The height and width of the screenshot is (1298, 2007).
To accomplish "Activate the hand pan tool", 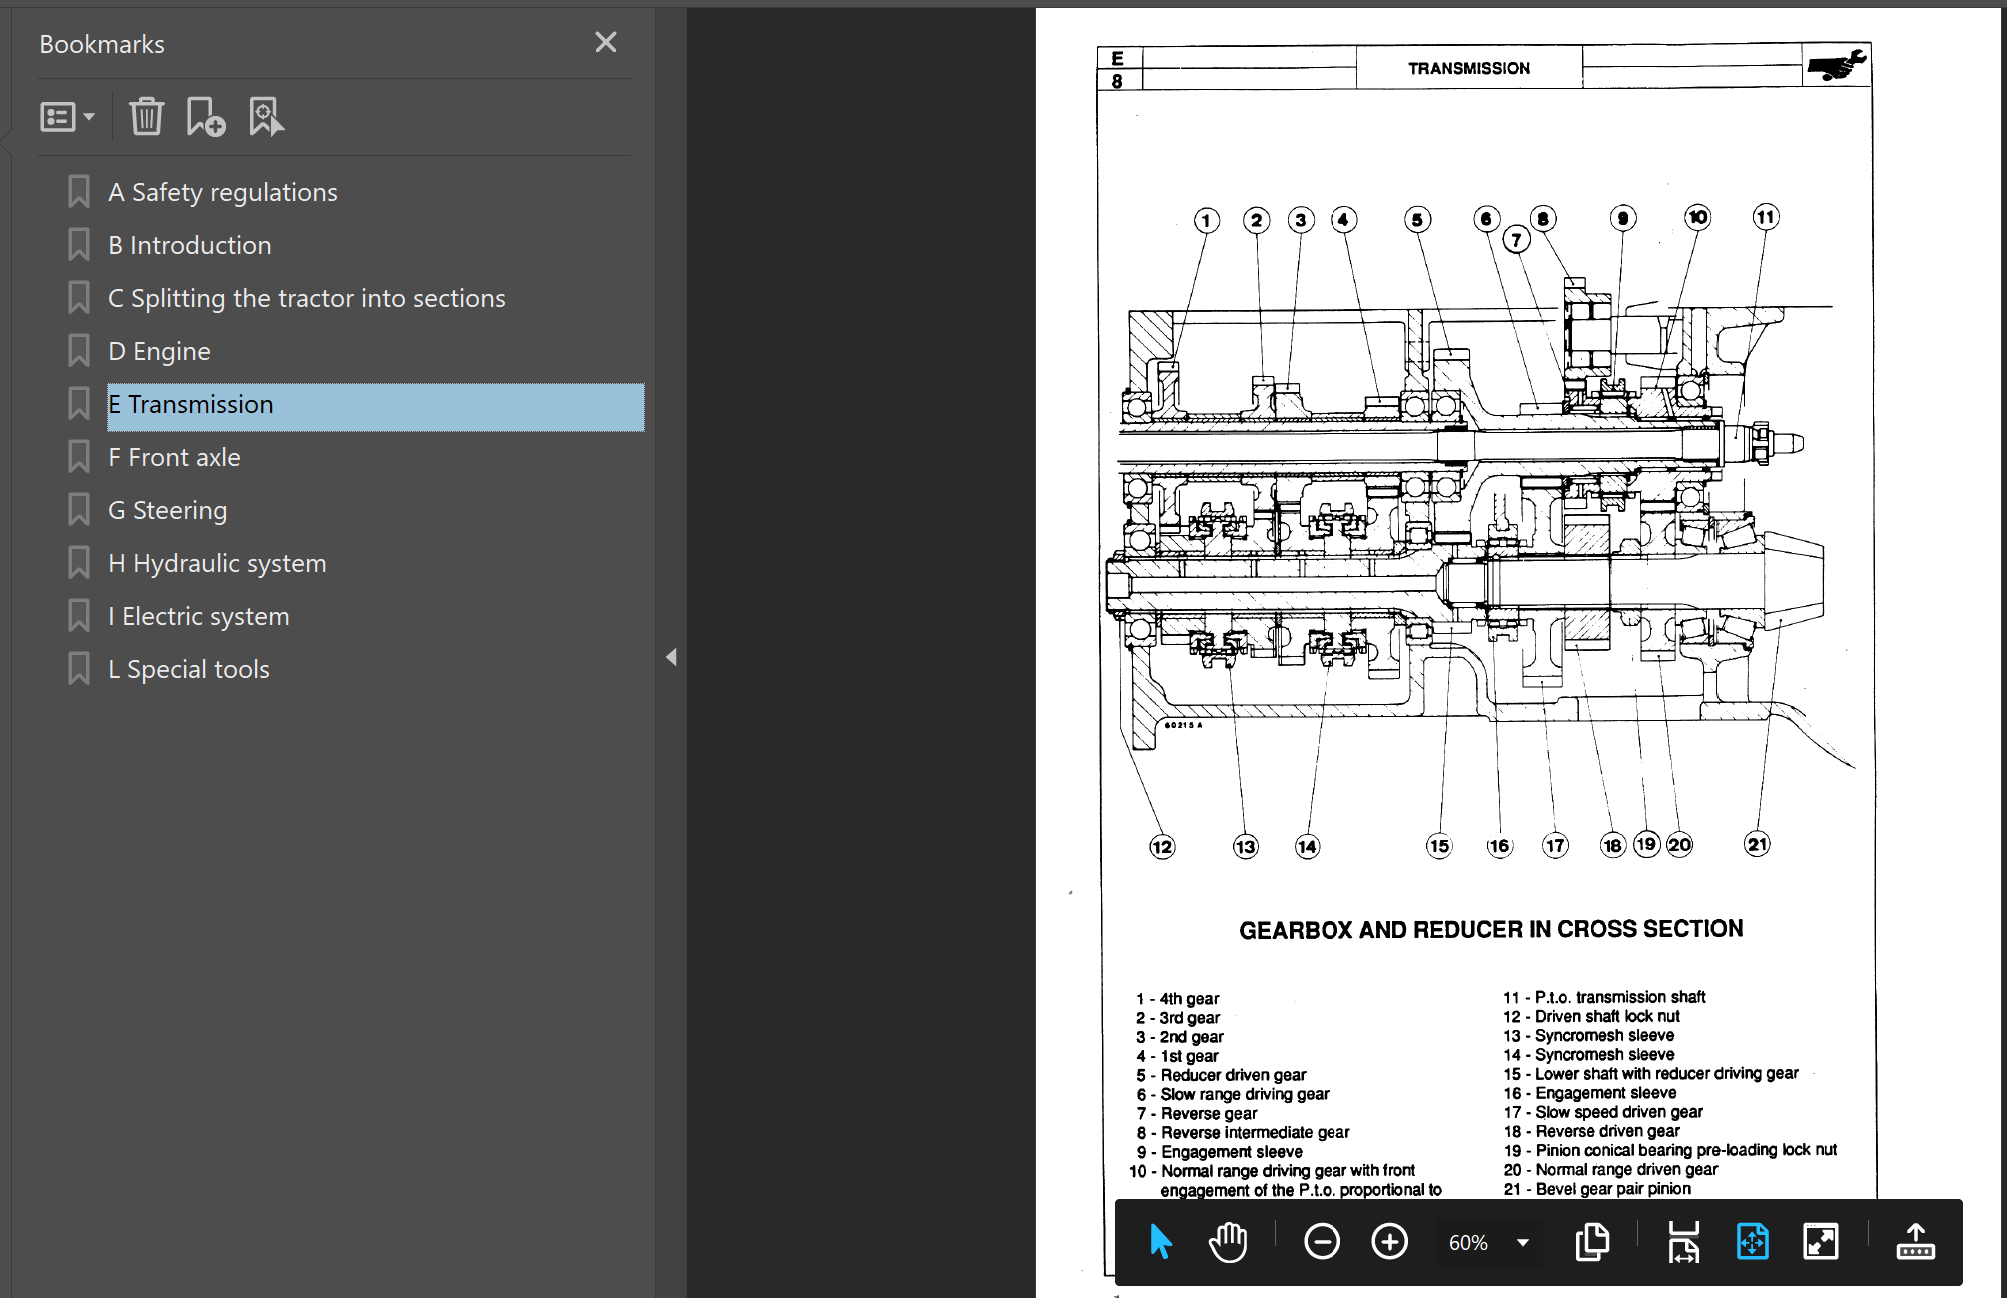I will point(1227,1242).
